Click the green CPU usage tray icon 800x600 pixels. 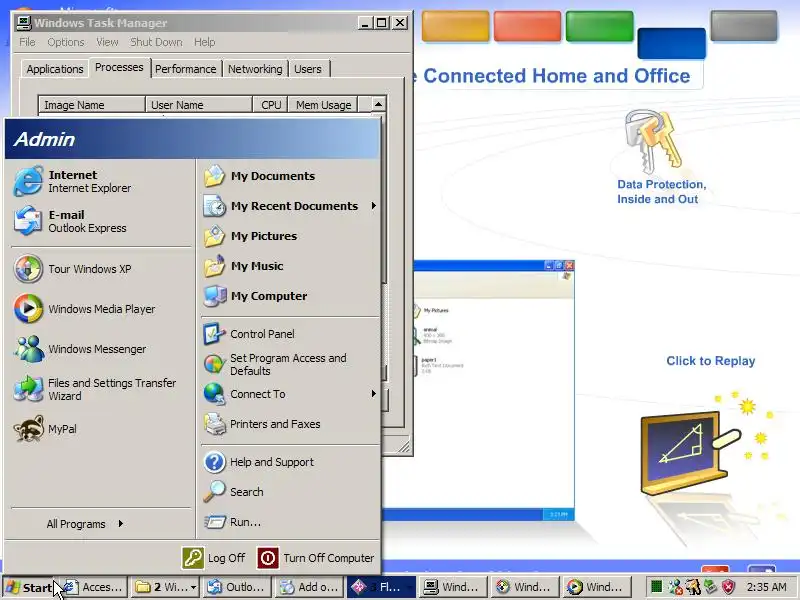click(657, 587)
